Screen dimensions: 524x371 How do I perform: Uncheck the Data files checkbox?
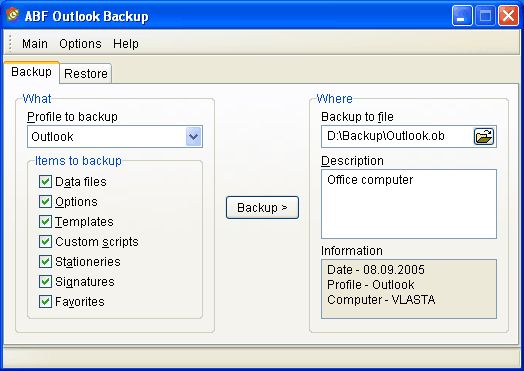(45, 181)
